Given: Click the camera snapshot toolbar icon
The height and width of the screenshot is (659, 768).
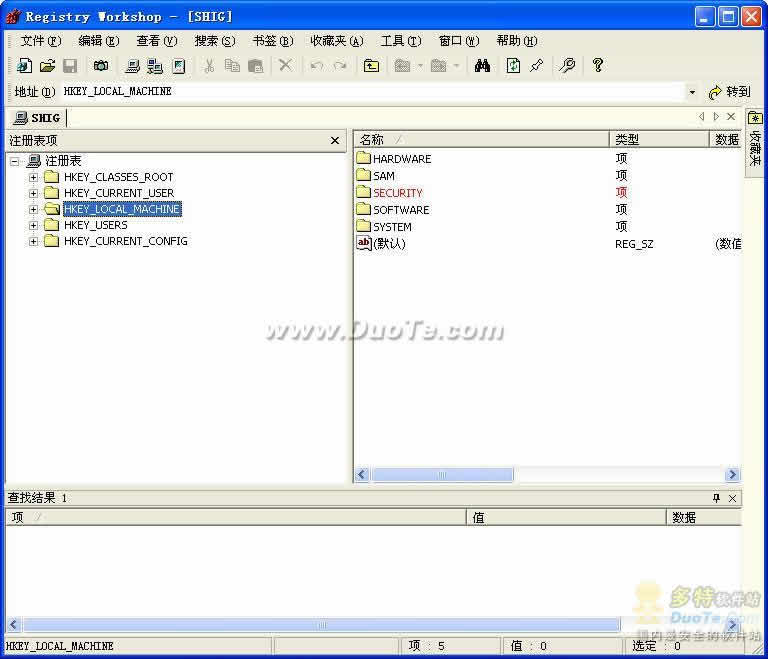Looking at the screenshot, I should [x=101, y=65].
